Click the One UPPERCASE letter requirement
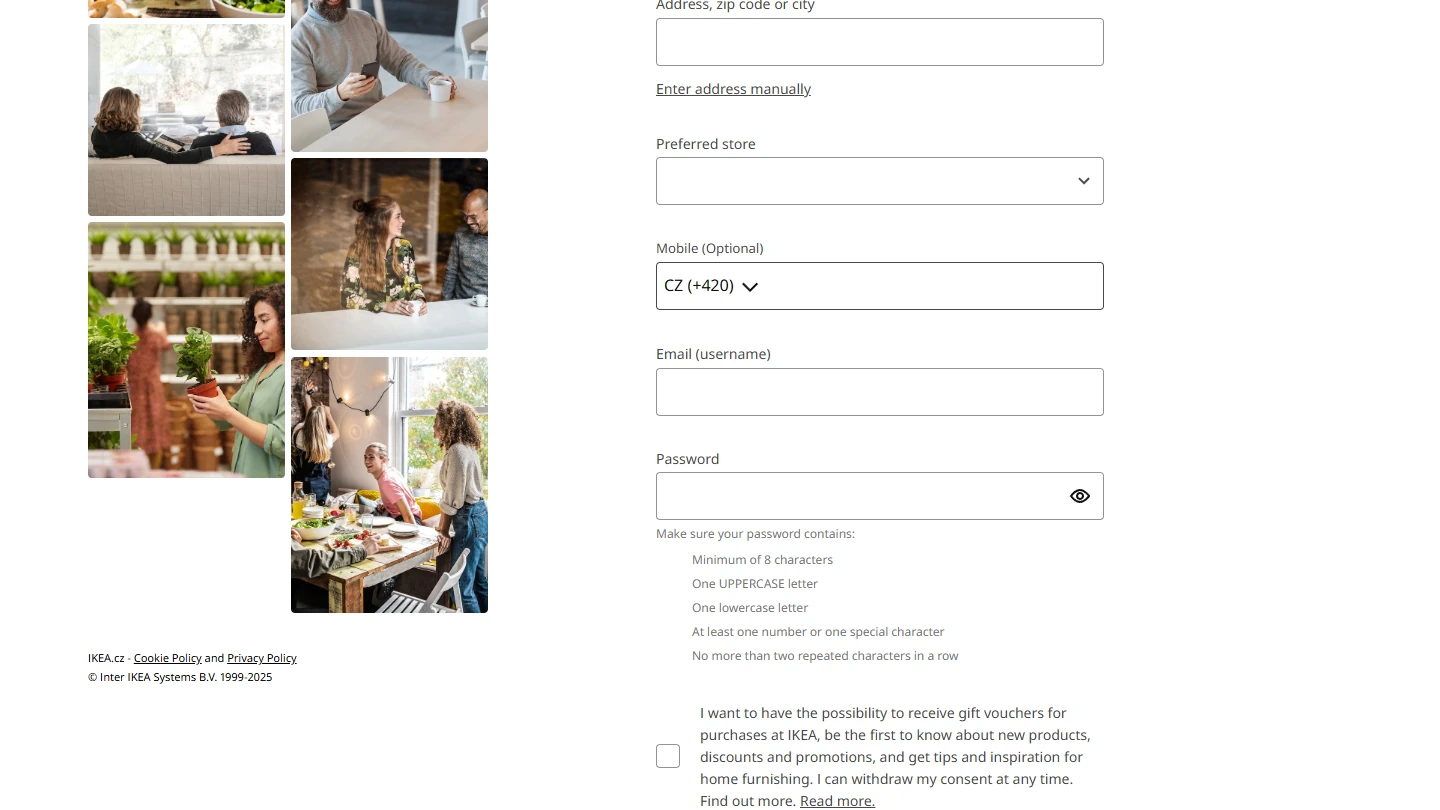 click(755, 584)
